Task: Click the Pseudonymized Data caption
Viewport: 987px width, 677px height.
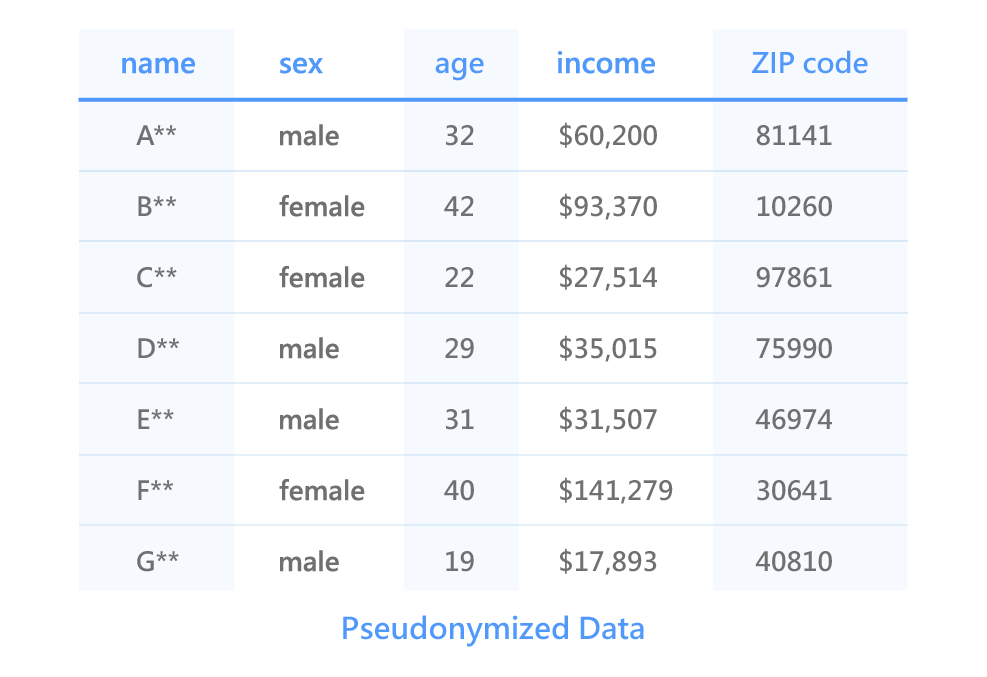Action: [x=493, y=629]
